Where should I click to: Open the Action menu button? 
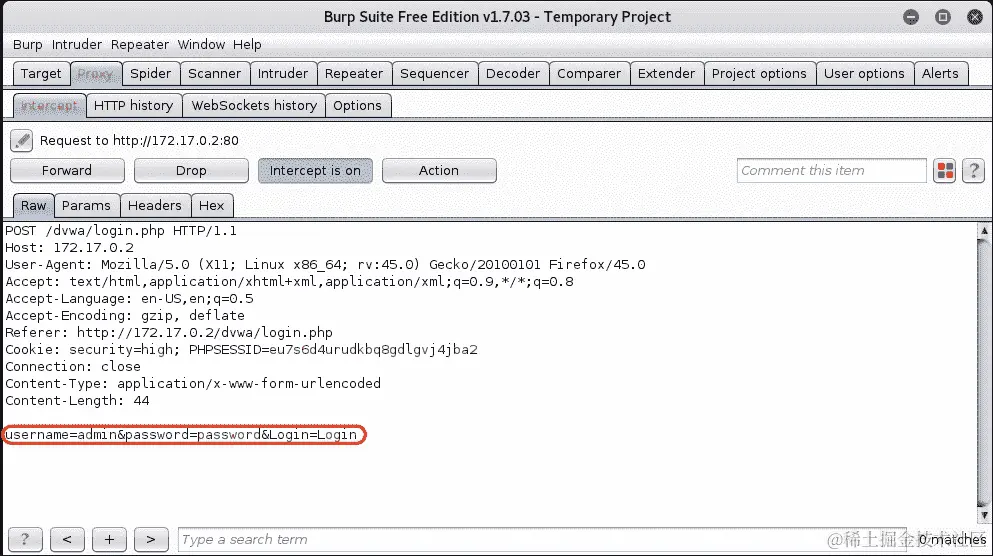[439, 171]
